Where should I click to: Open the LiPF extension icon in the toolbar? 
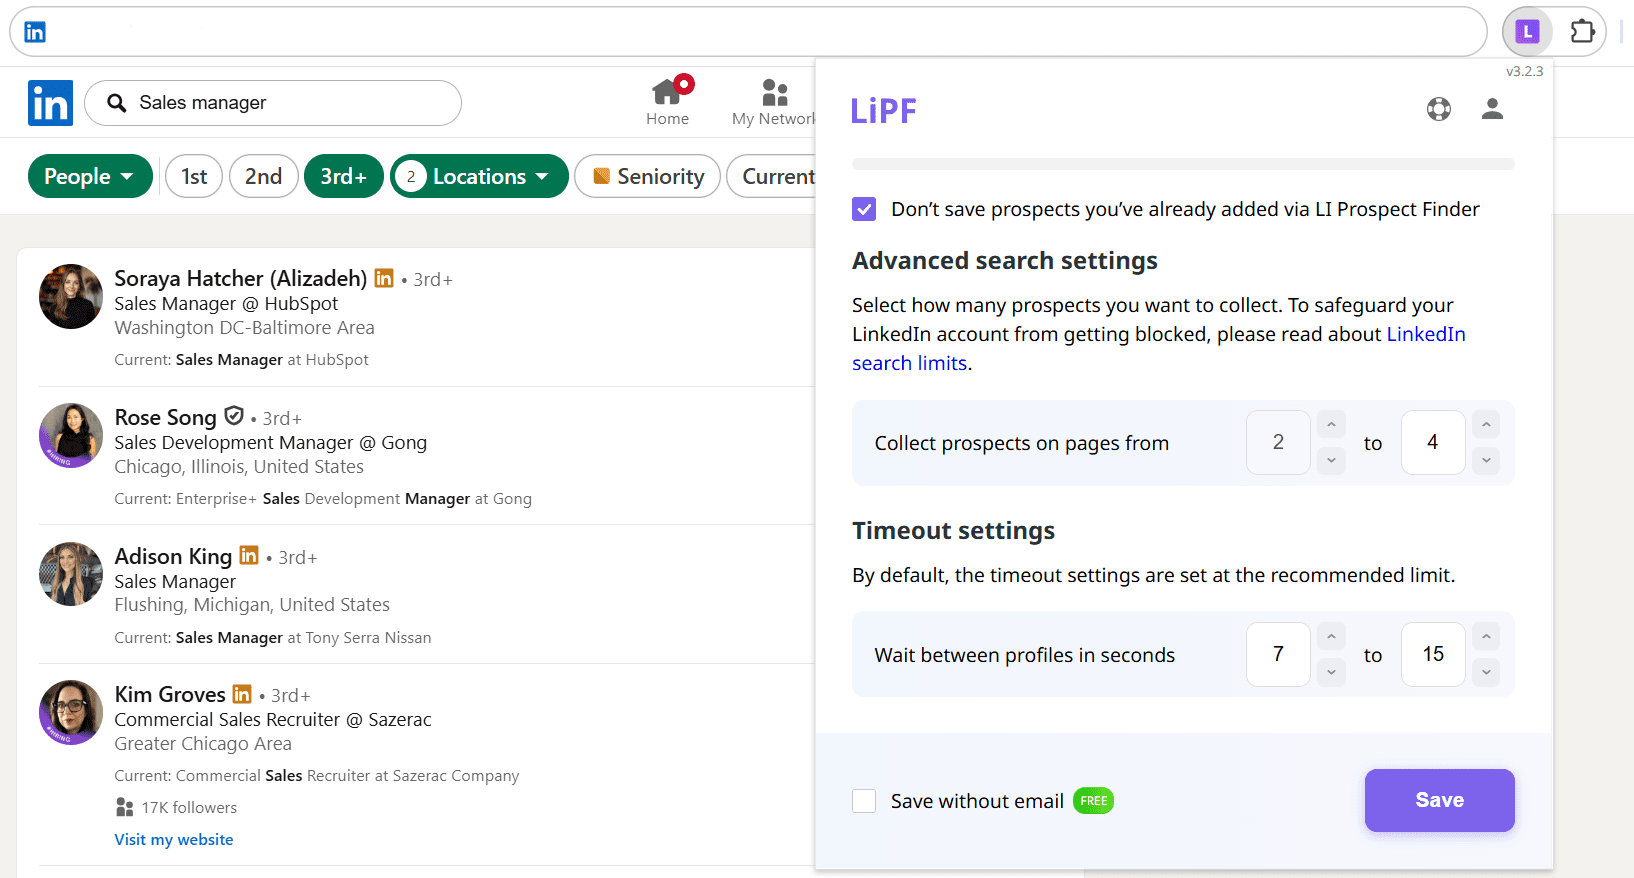coord(1526,32)
